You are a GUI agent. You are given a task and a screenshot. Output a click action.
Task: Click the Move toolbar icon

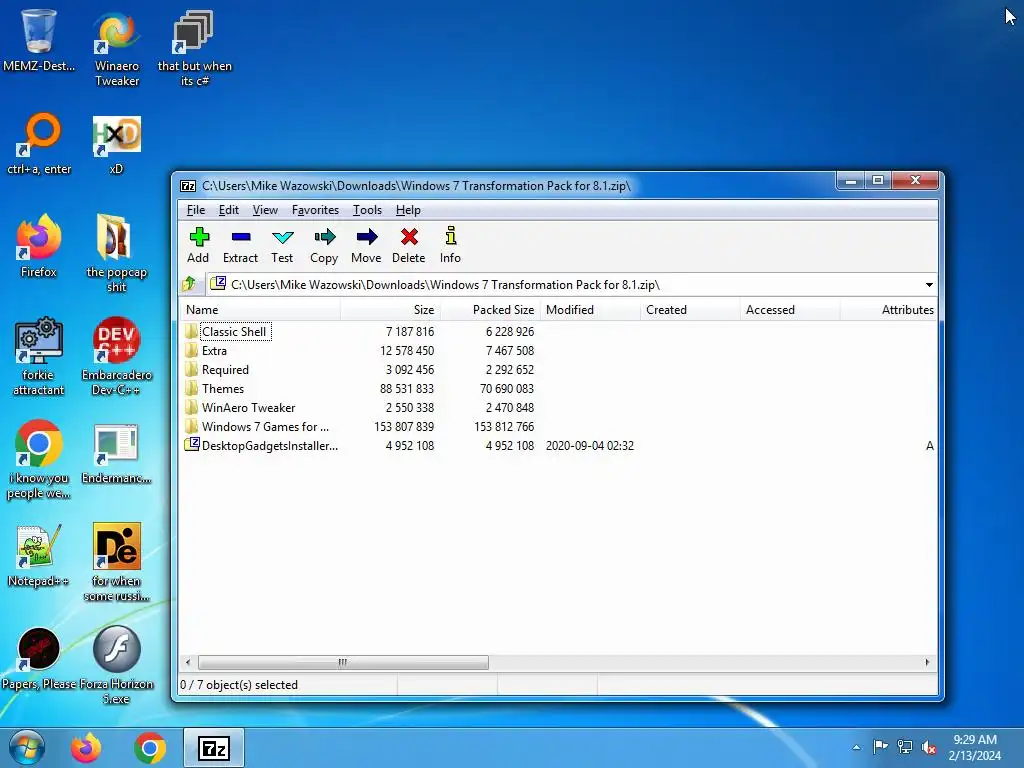(x=366, y=245)
